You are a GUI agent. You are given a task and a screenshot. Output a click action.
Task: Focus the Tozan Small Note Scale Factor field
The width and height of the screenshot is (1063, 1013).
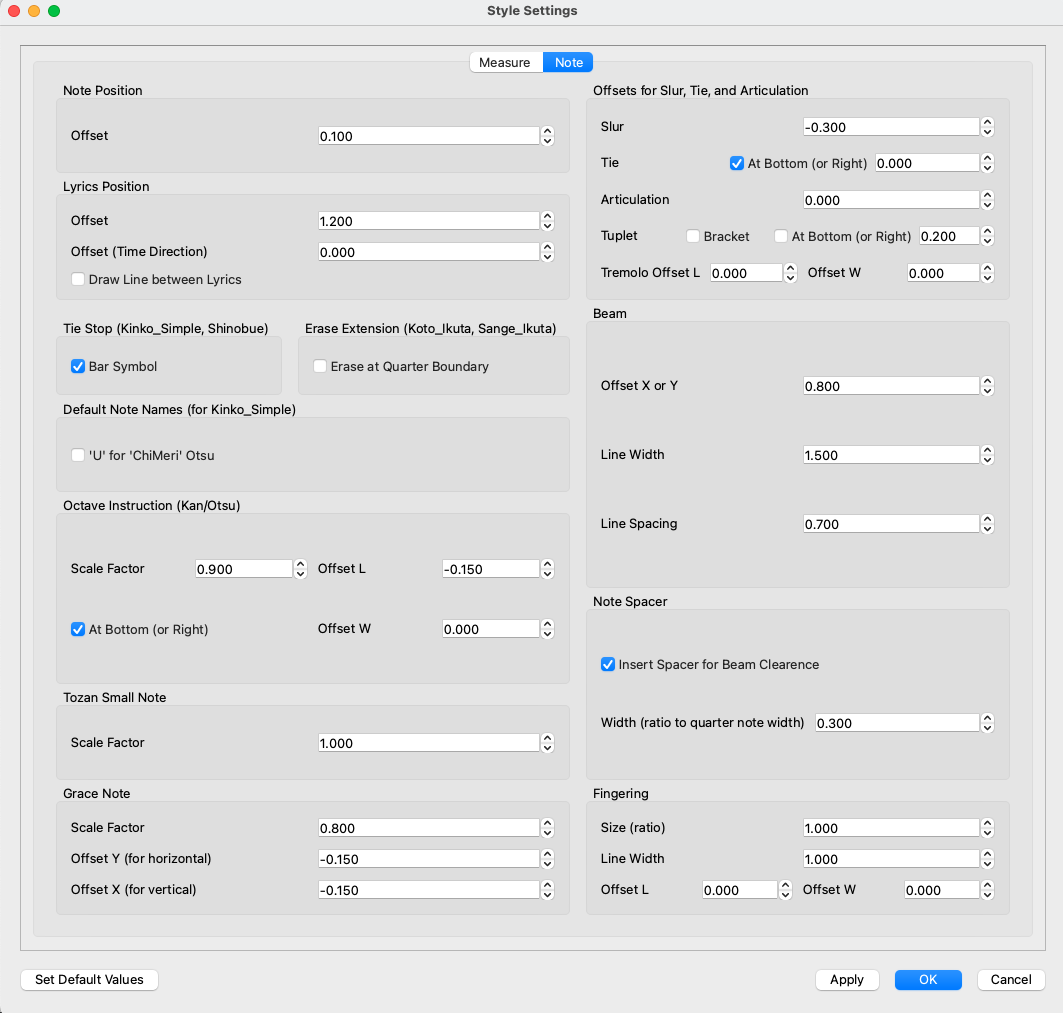[x=428, y=743]
